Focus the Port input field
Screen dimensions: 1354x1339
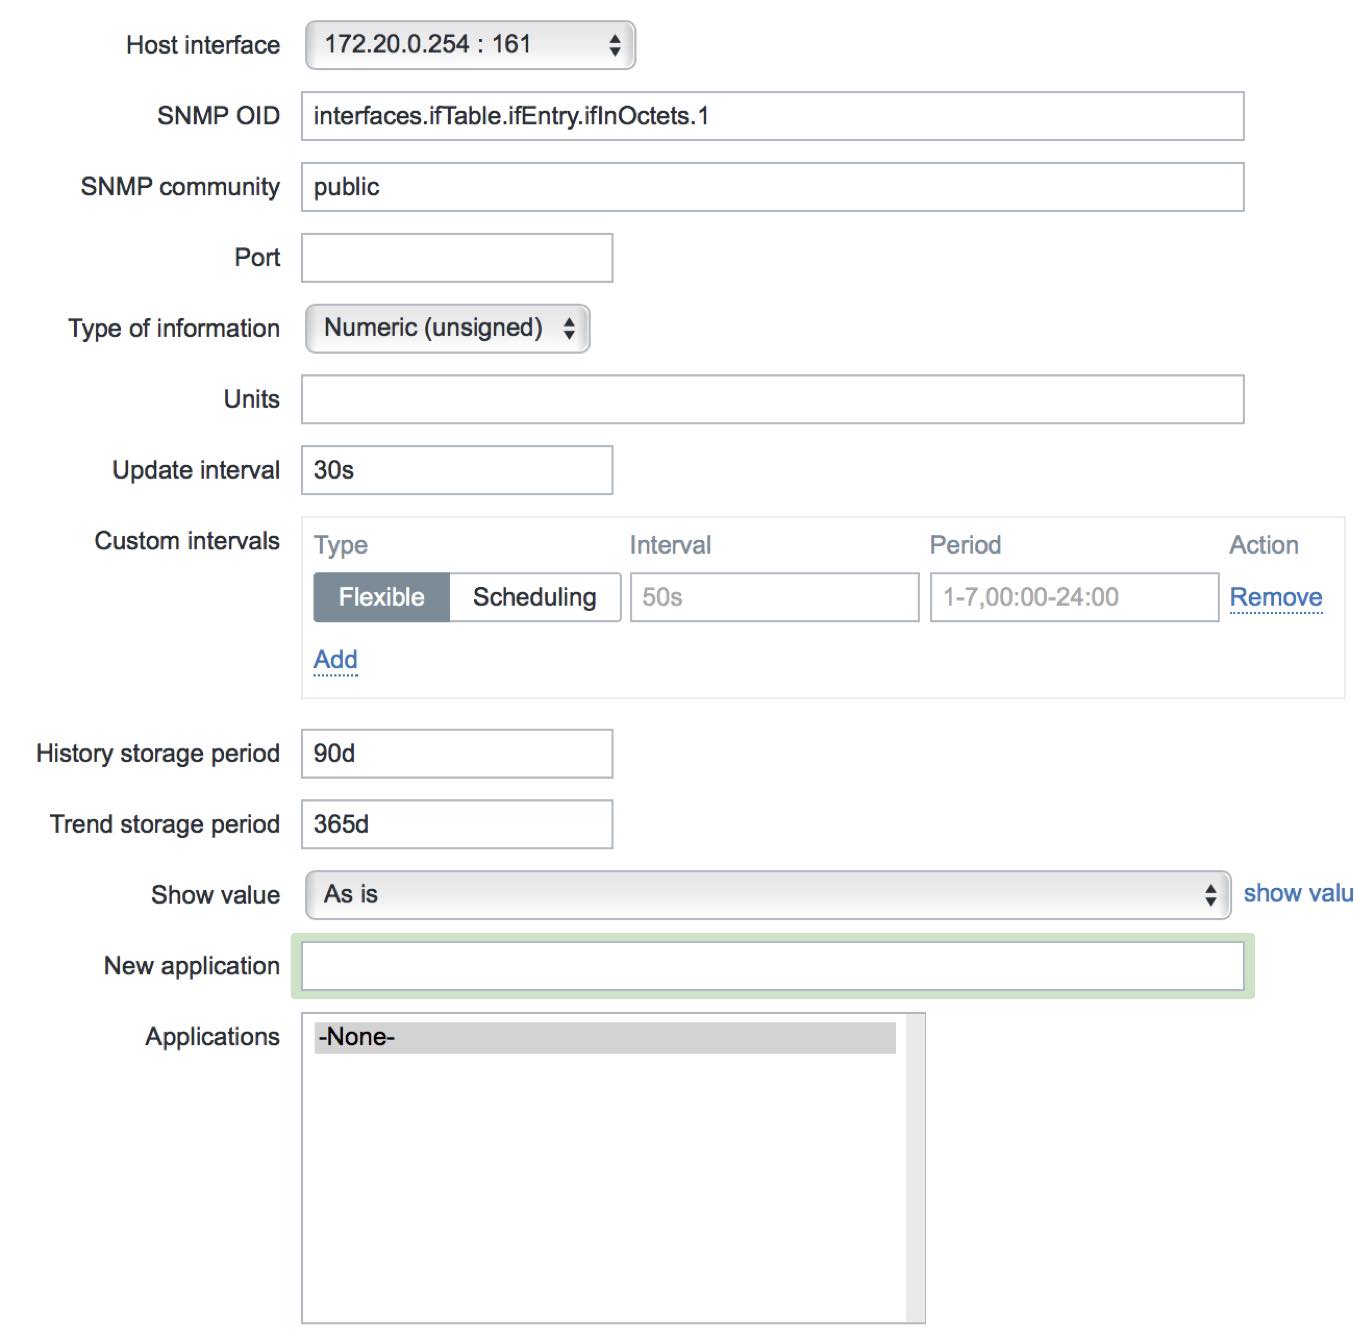tap(457, 258)
